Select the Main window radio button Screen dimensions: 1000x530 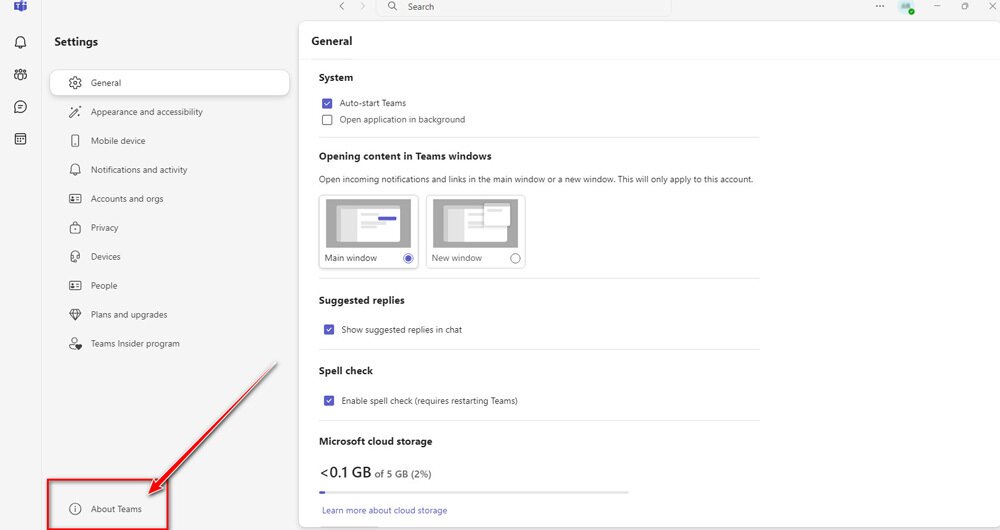(408, 258)
